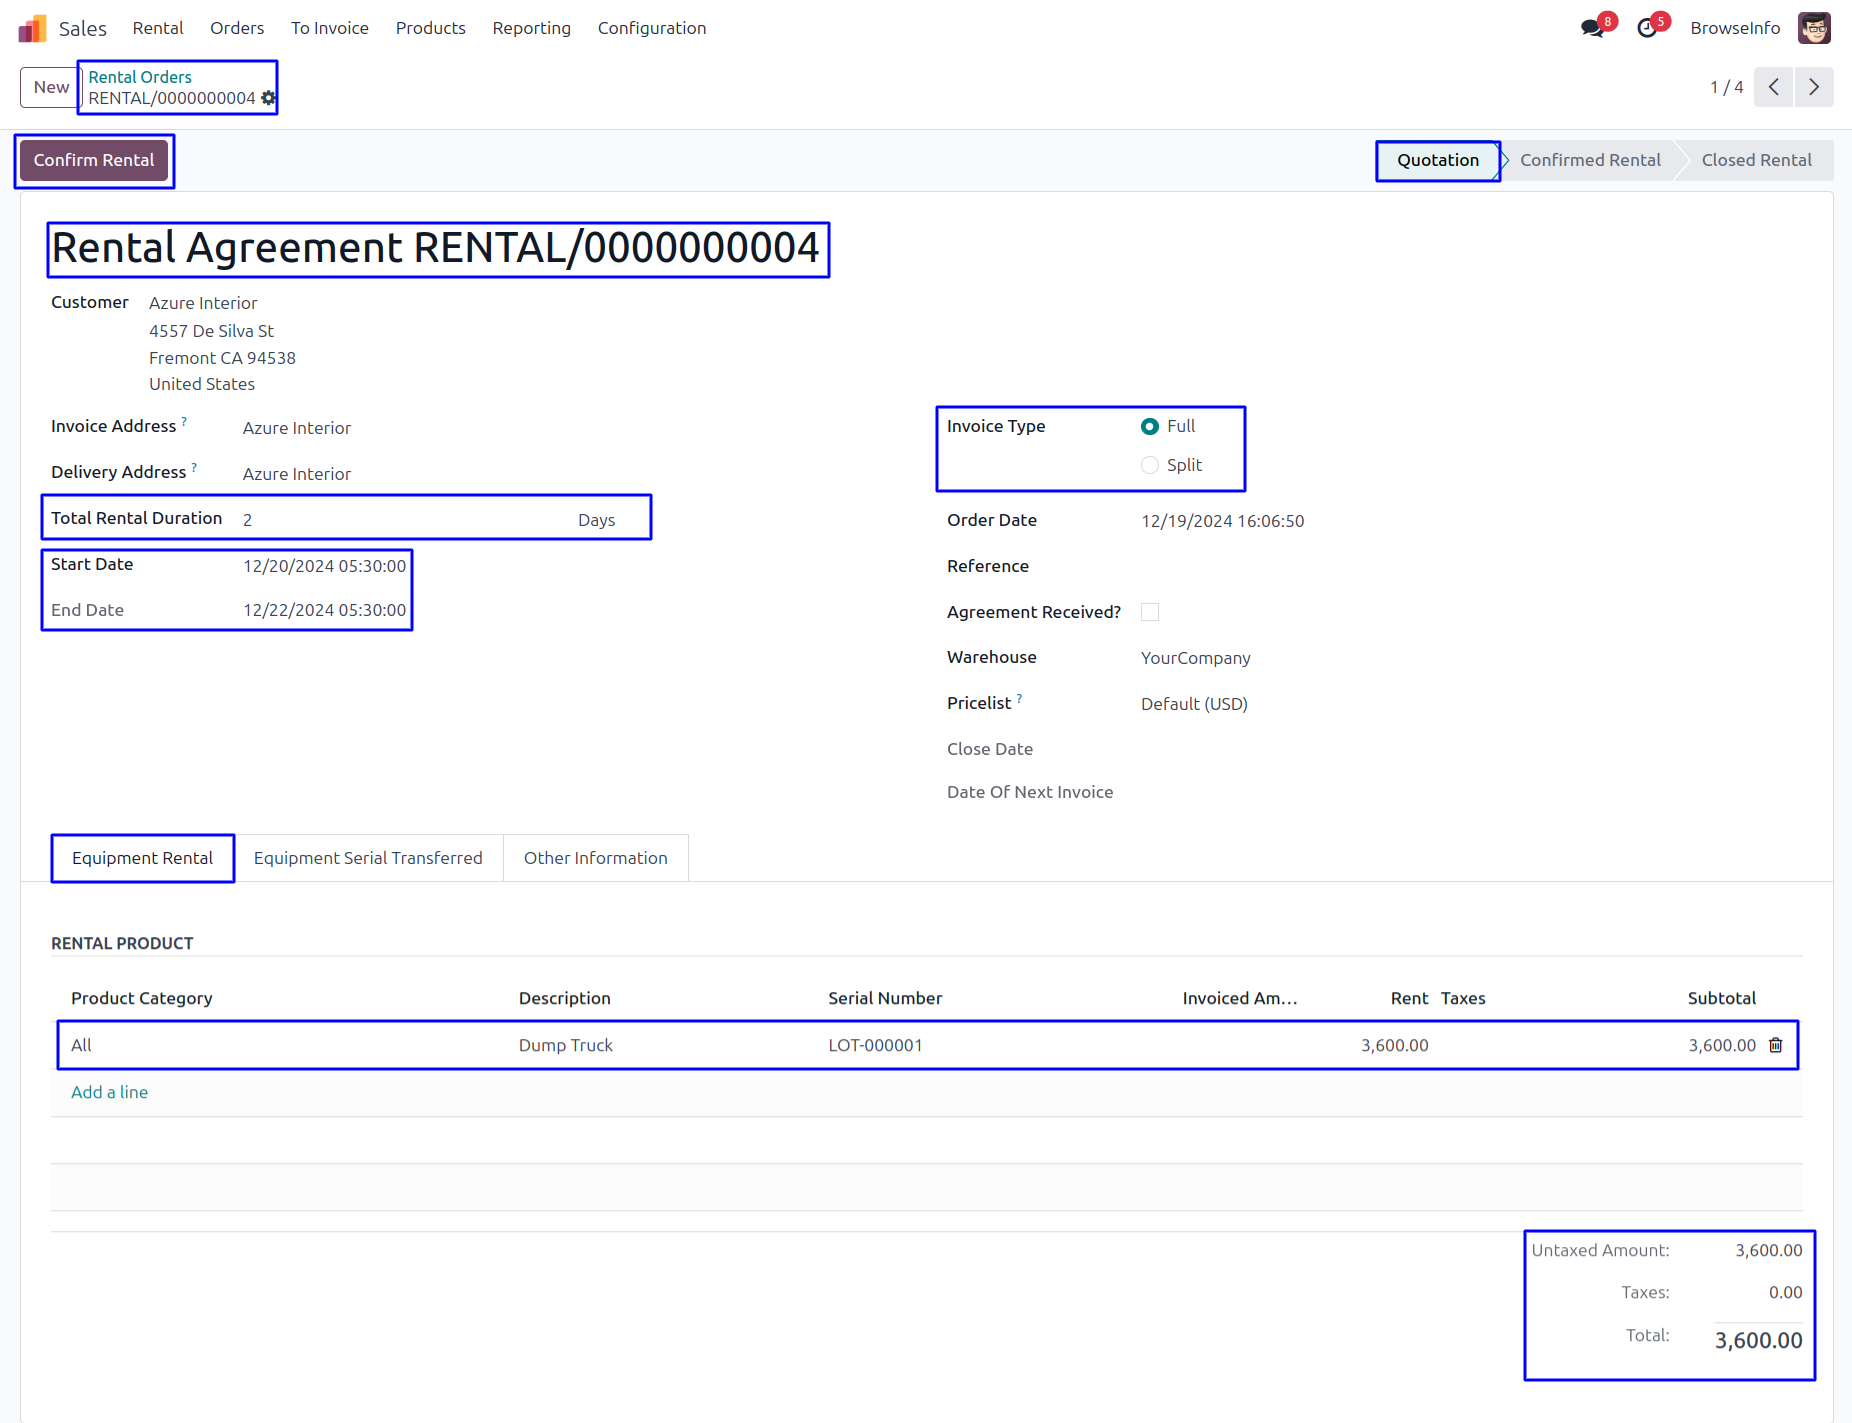Select Split invoice type
This screenshot has height=1423, width=1852.
pyautogui.click(x=1150, y=465)
